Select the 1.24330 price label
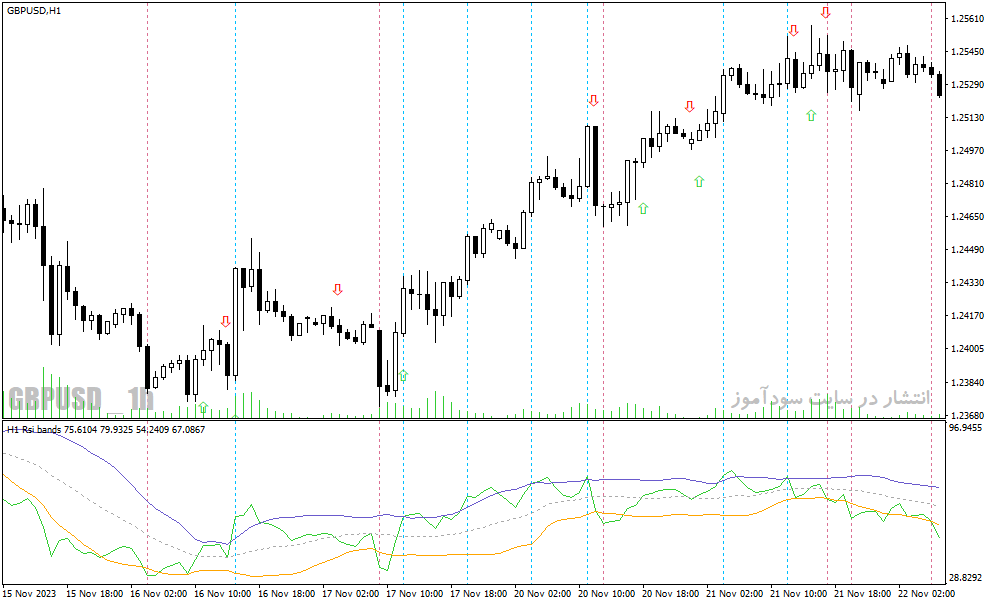This screenshot has width=991, height=605. tap(968, 282)
